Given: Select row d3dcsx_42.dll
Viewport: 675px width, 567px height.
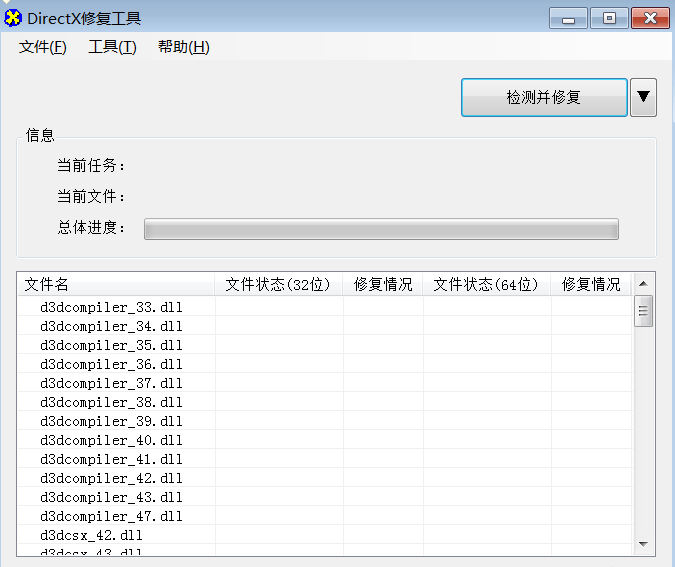Looking at the screenshot, I should coord(325,535).
